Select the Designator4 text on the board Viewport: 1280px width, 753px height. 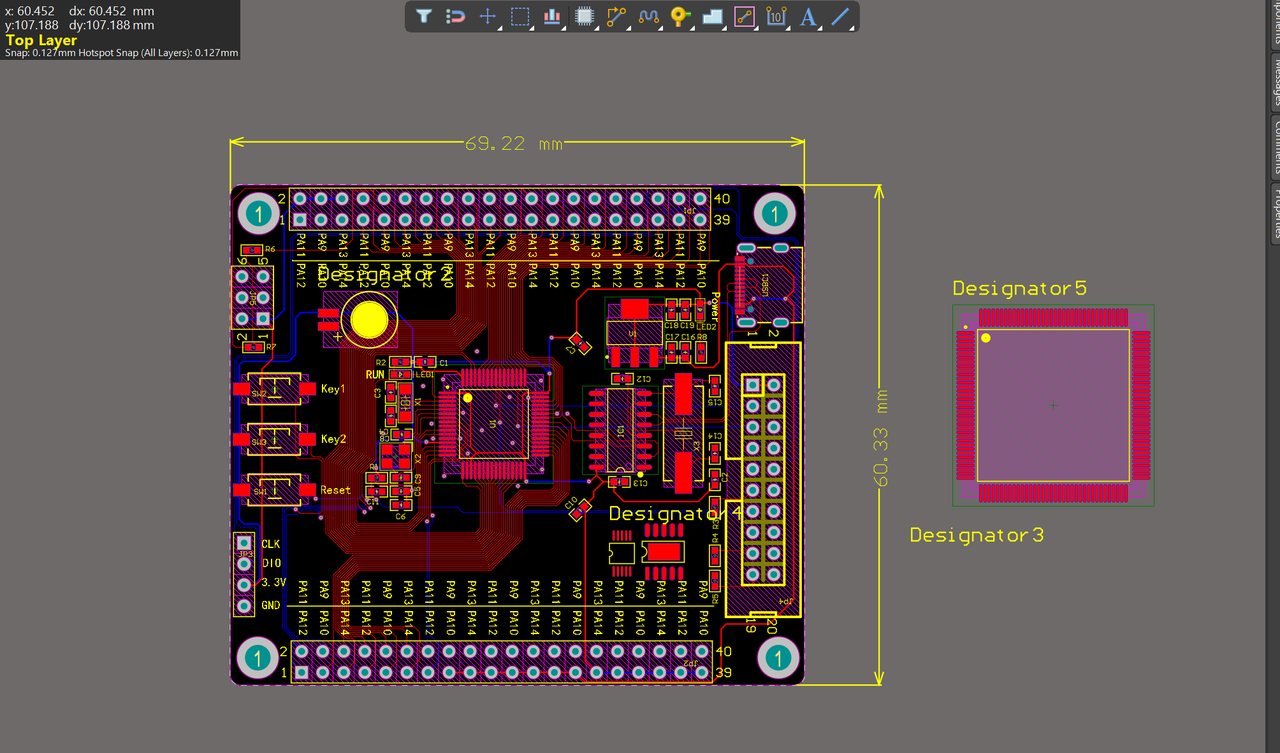point(677,513)
